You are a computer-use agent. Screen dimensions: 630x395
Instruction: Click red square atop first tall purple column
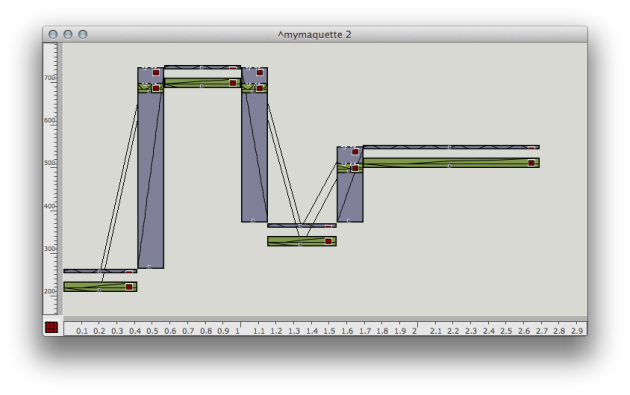pyautogui.click(x=156, y=73)
